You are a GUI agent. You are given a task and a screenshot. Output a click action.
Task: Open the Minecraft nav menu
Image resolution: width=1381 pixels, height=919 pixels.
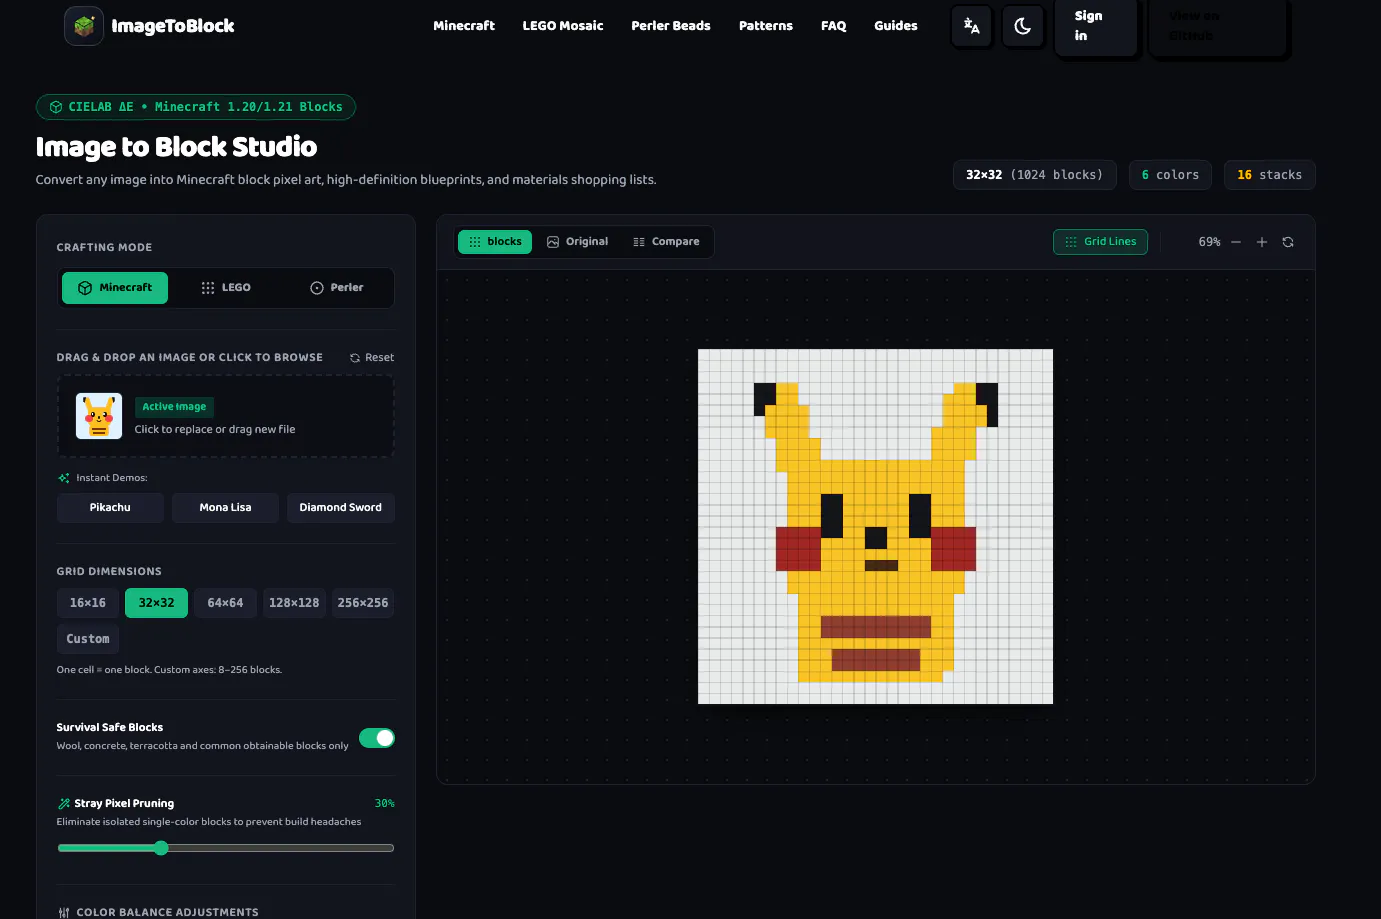coord(464,26)
